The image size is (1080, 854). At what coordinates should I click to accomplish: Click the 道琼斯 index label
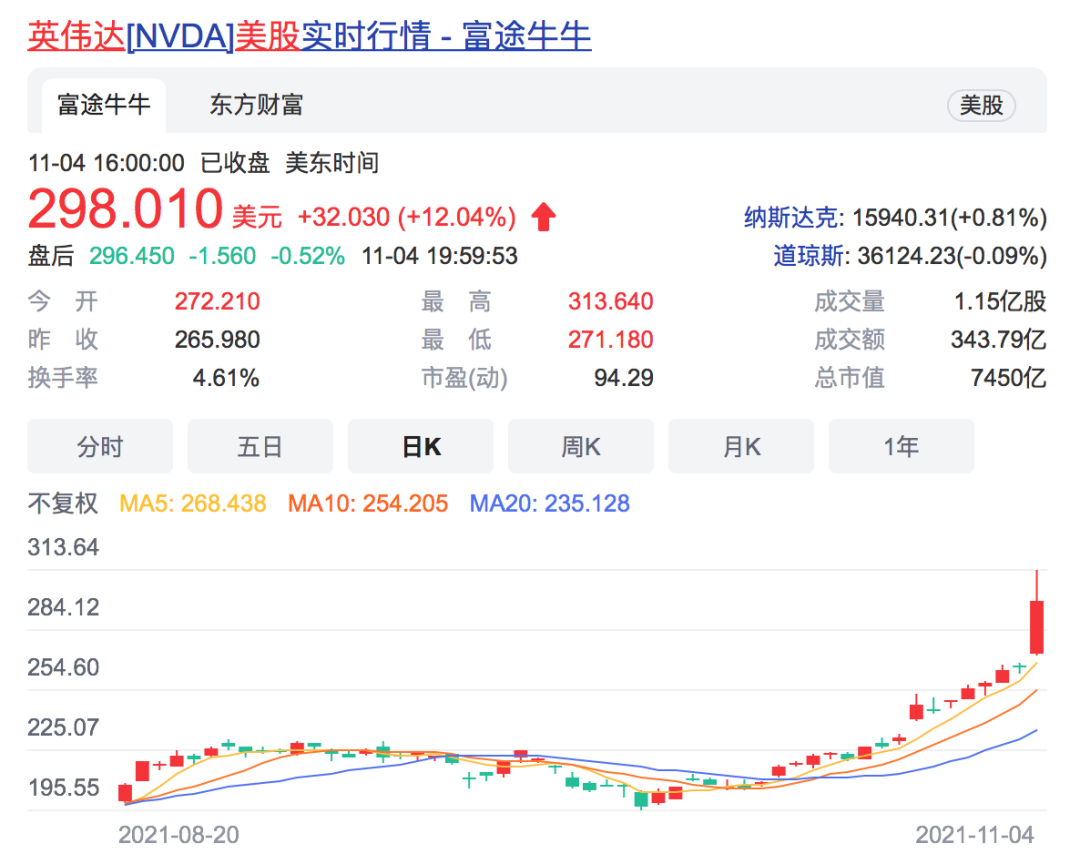(x=809, y=256)
